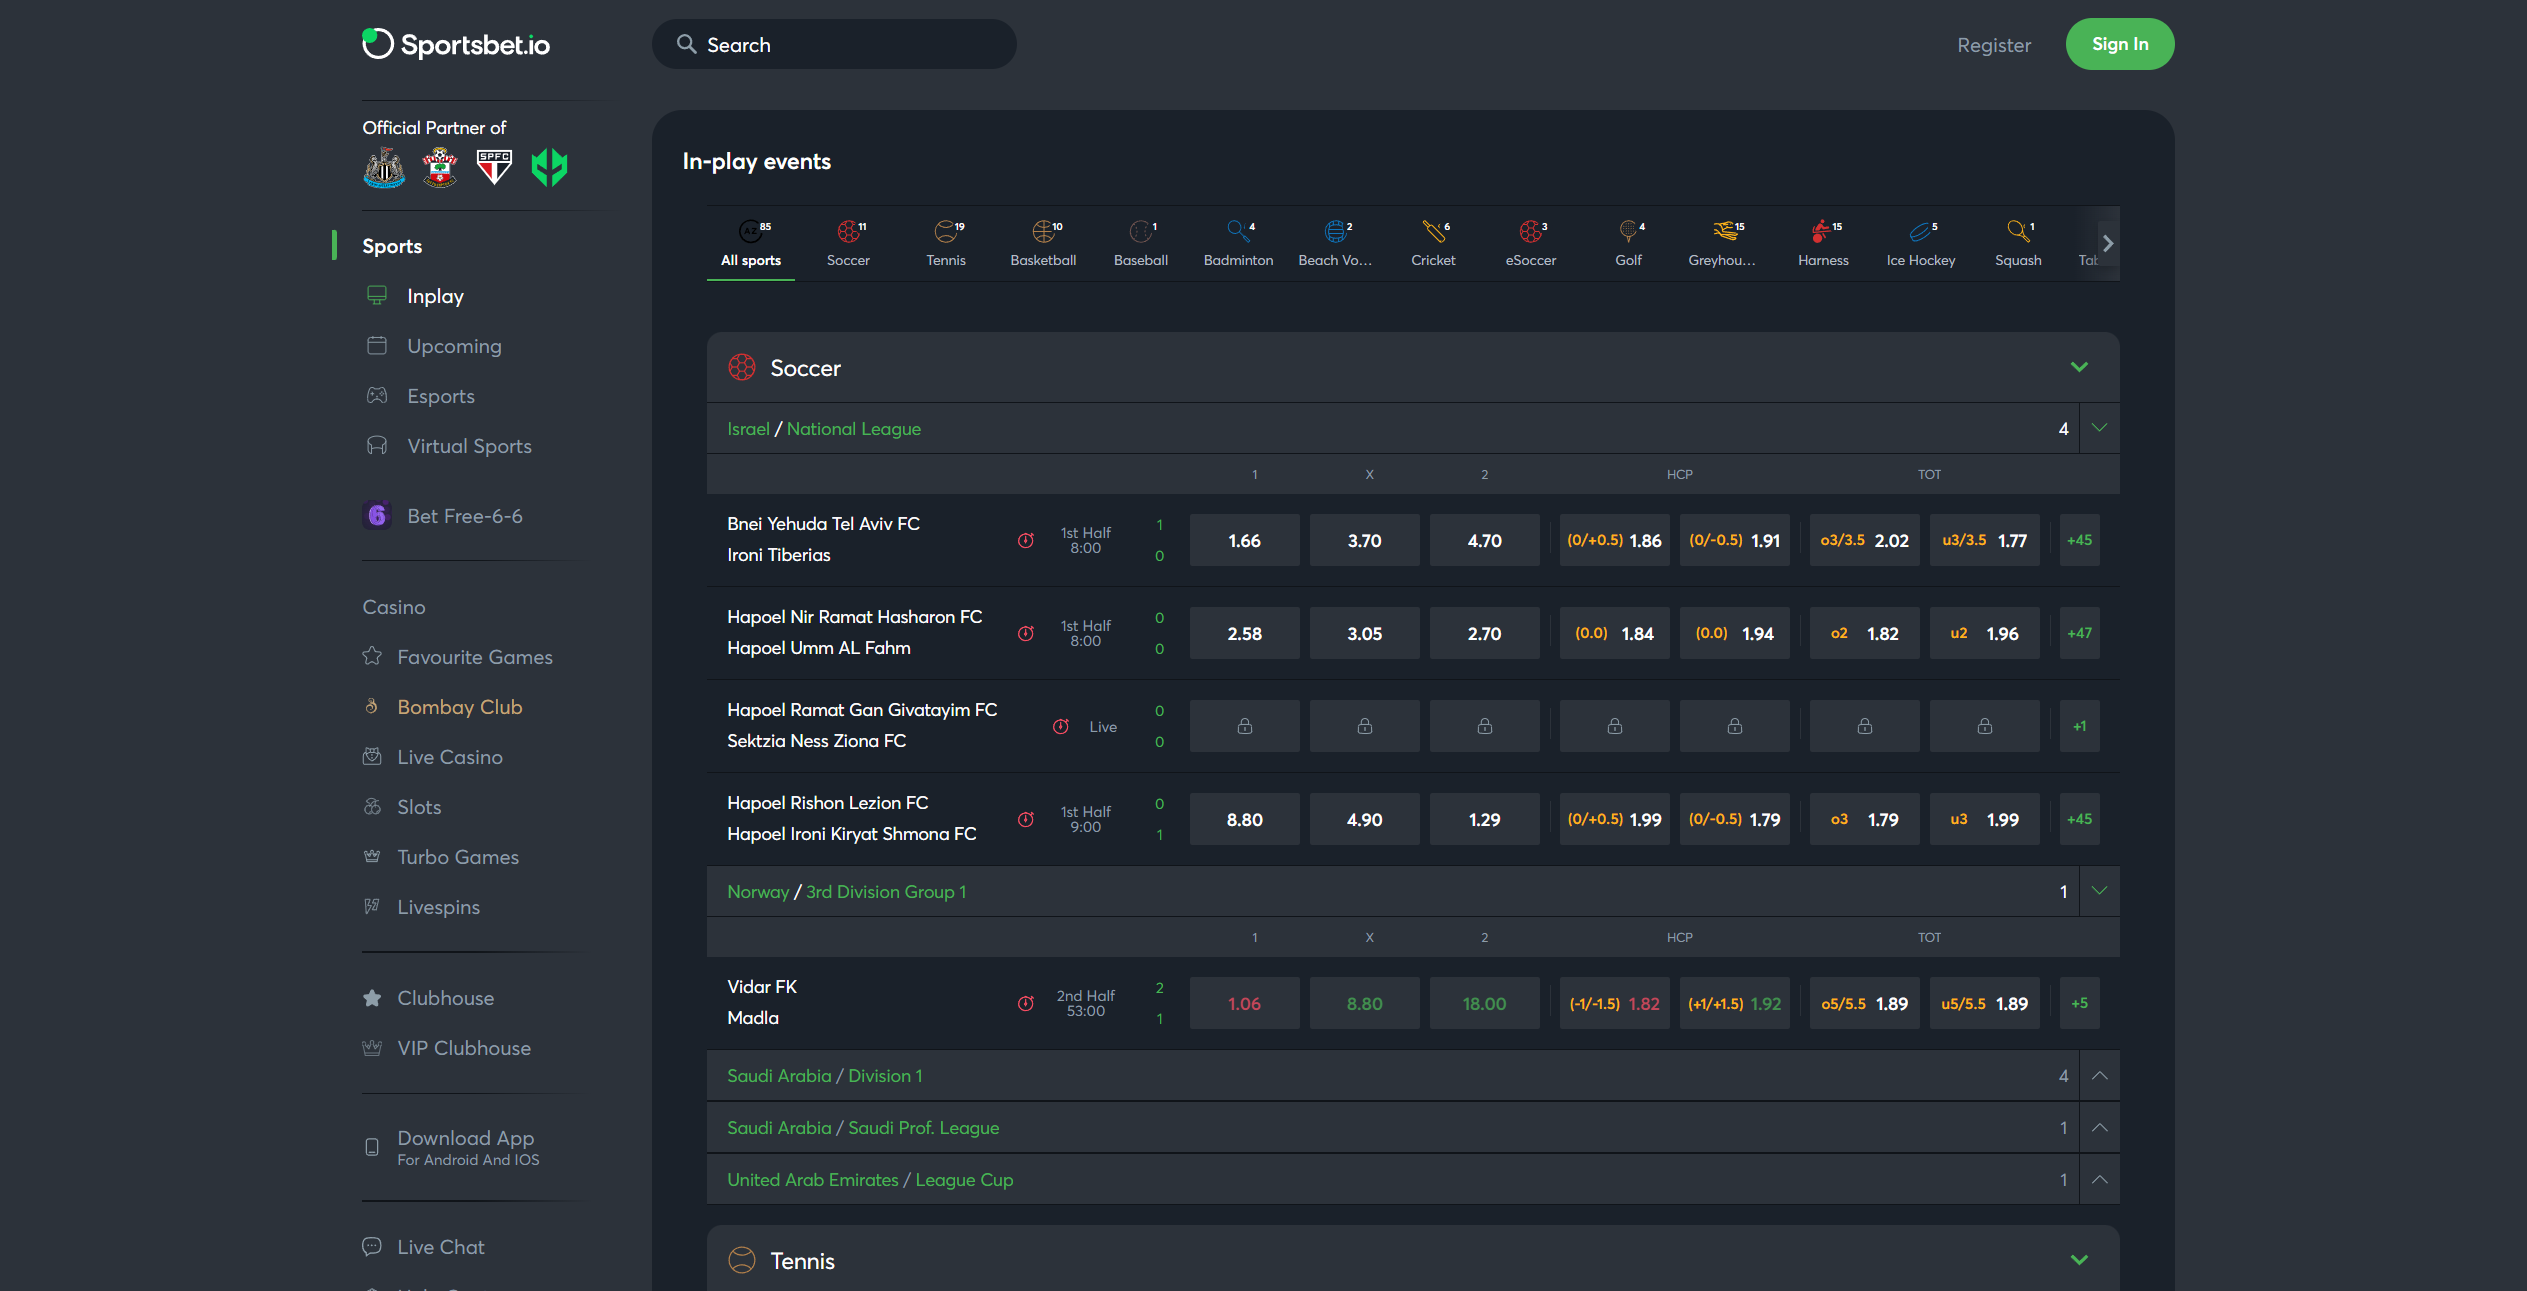The width and height of the screenshot is (2527, 1291).
Task: Open the Squash sport tab
Action: click(x=2018, y=243)
